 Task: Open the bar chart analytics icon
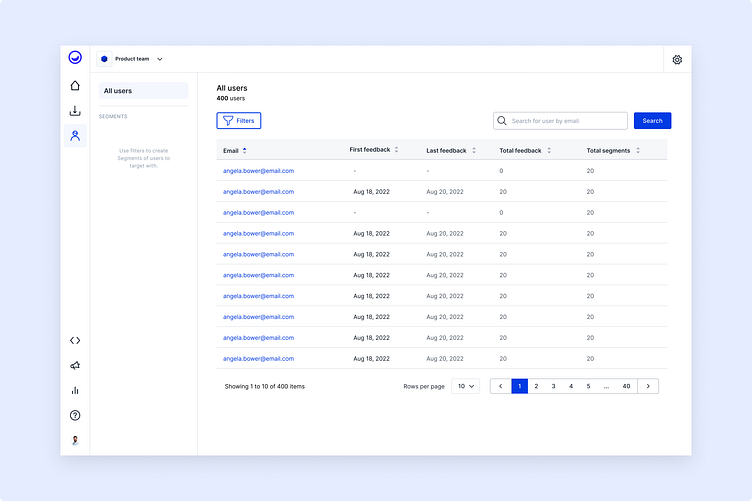(75, 390)
